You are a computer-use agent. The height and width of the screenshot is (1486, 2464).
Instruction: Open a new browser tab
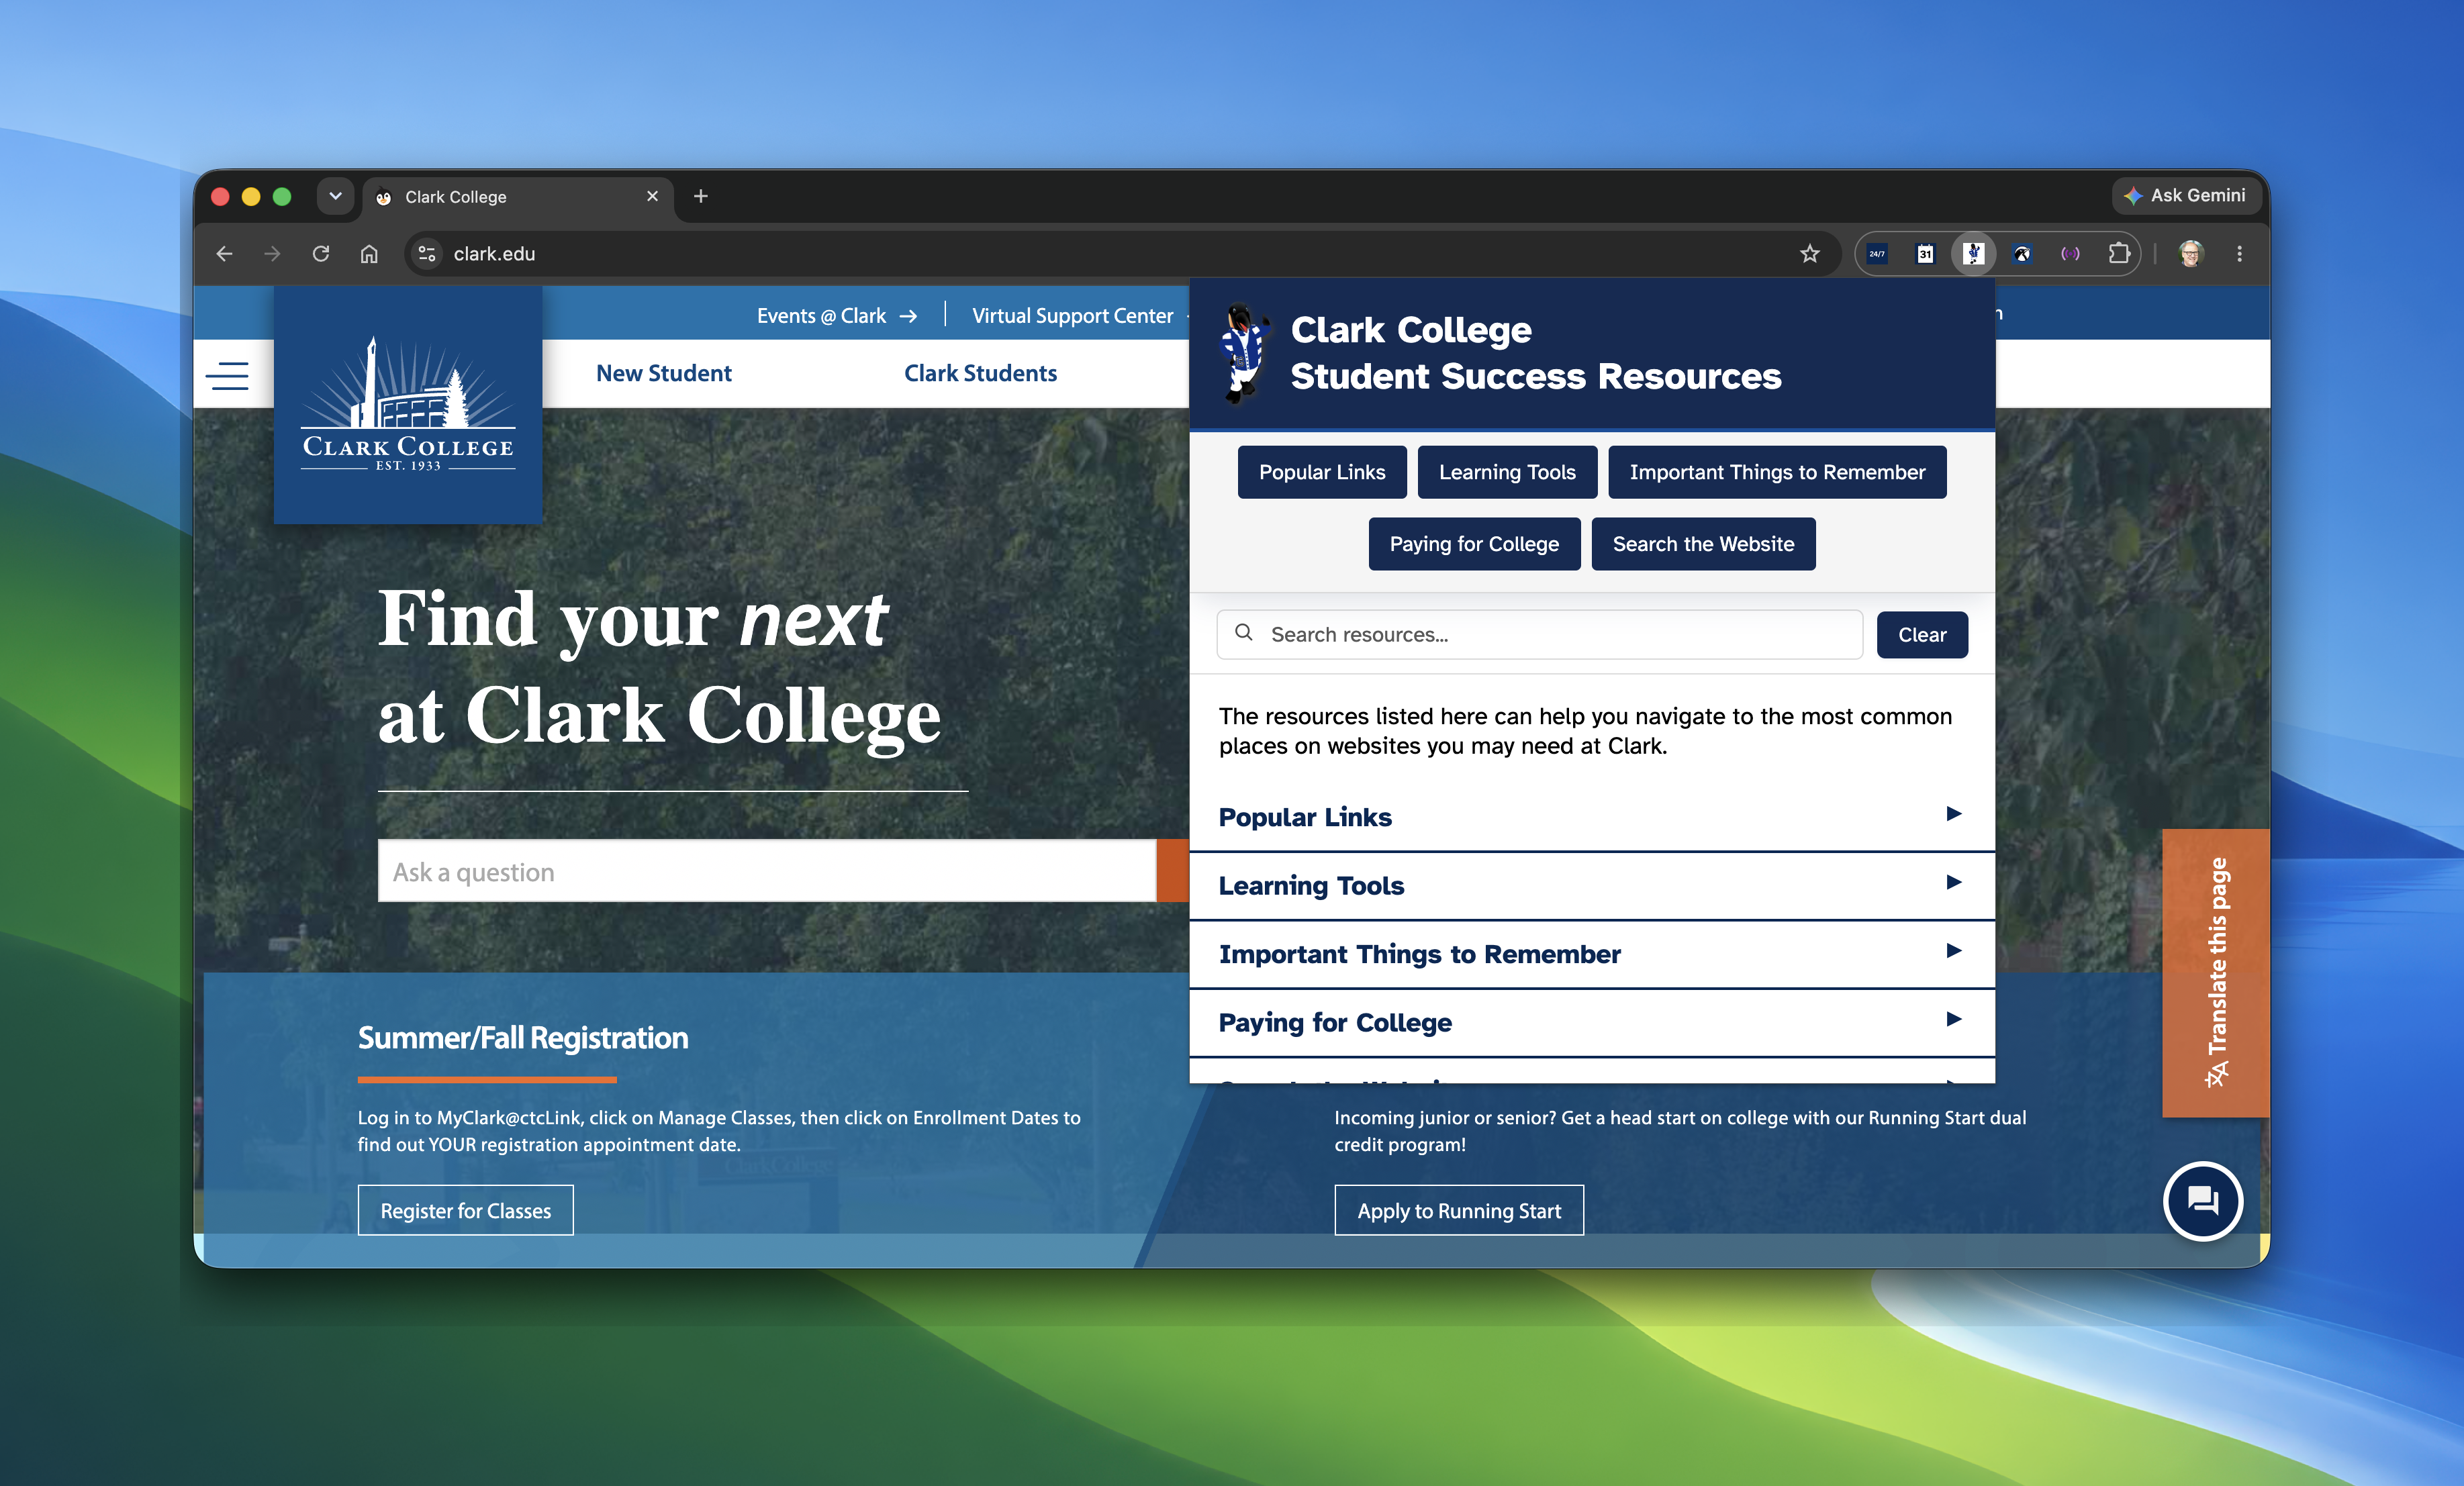(701, 196)
